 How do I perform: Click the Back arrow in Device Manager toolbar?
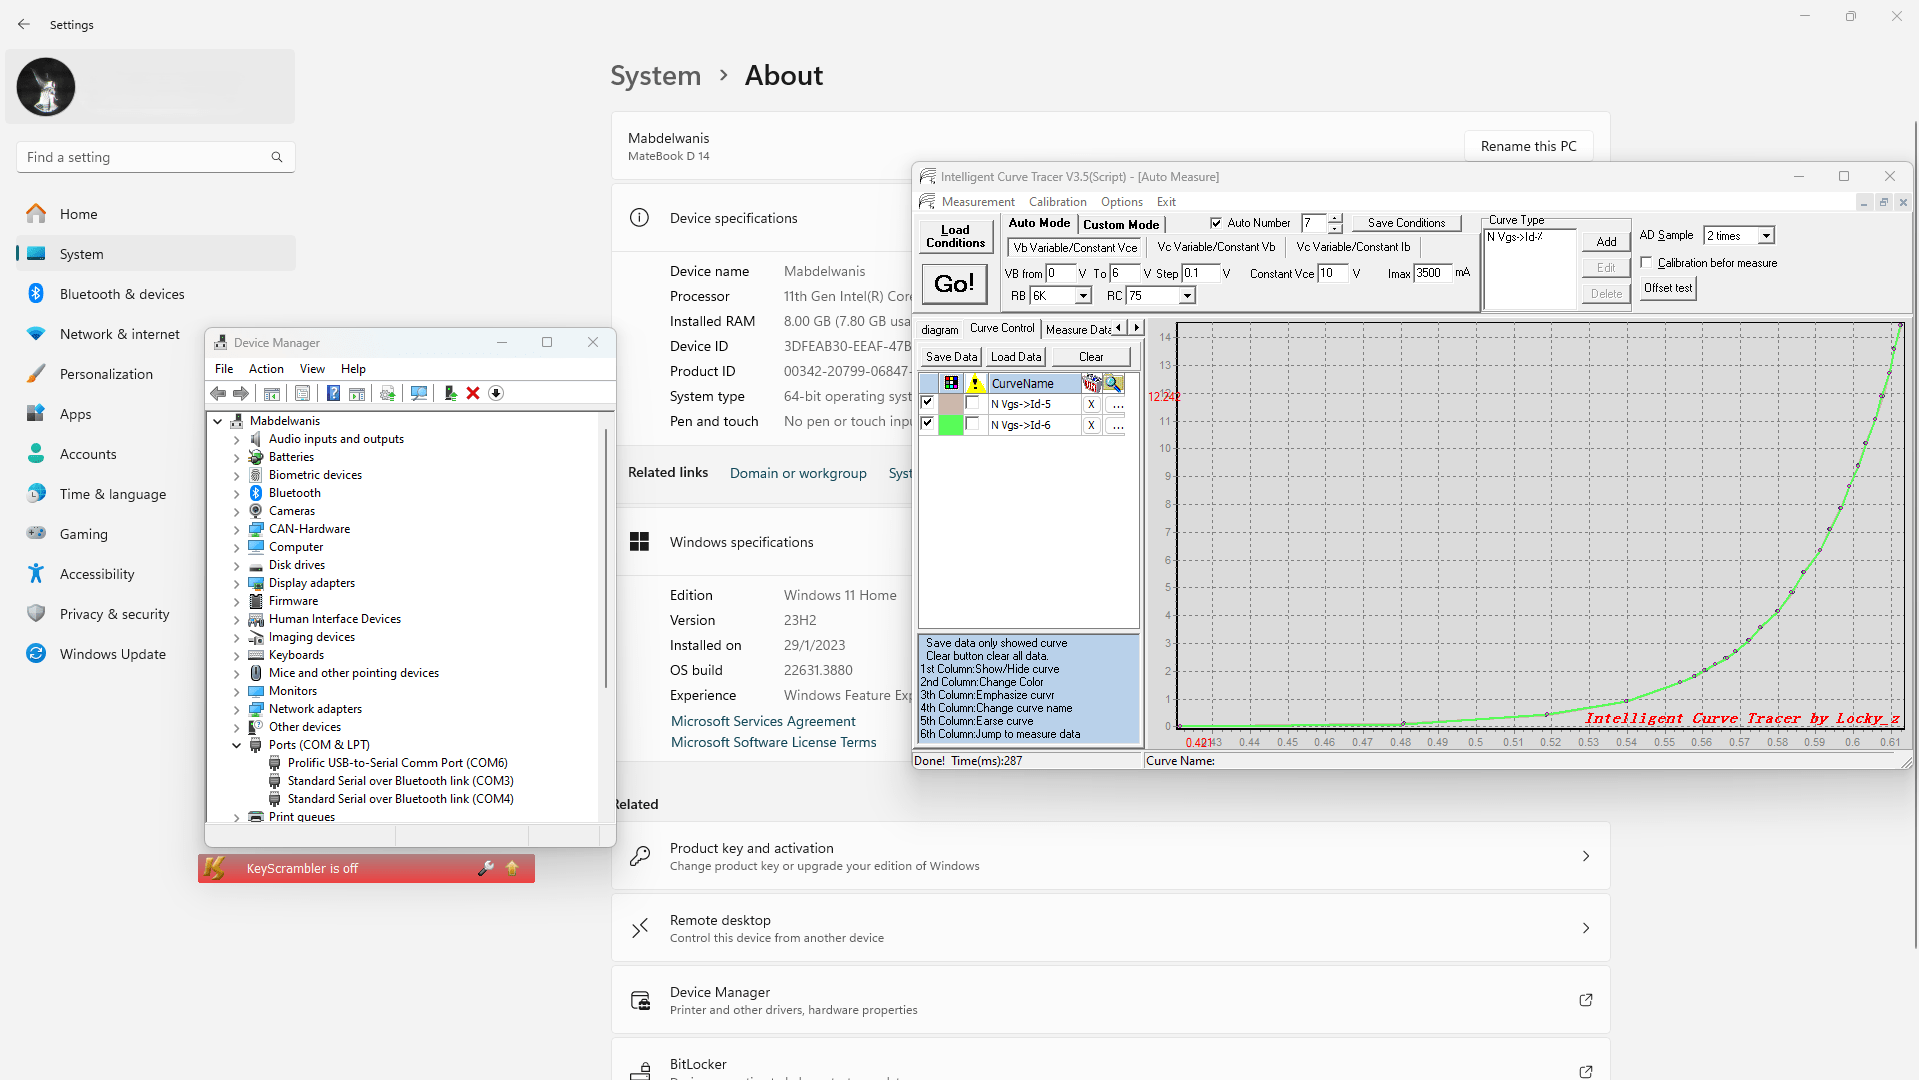click(x=218, y=393)
